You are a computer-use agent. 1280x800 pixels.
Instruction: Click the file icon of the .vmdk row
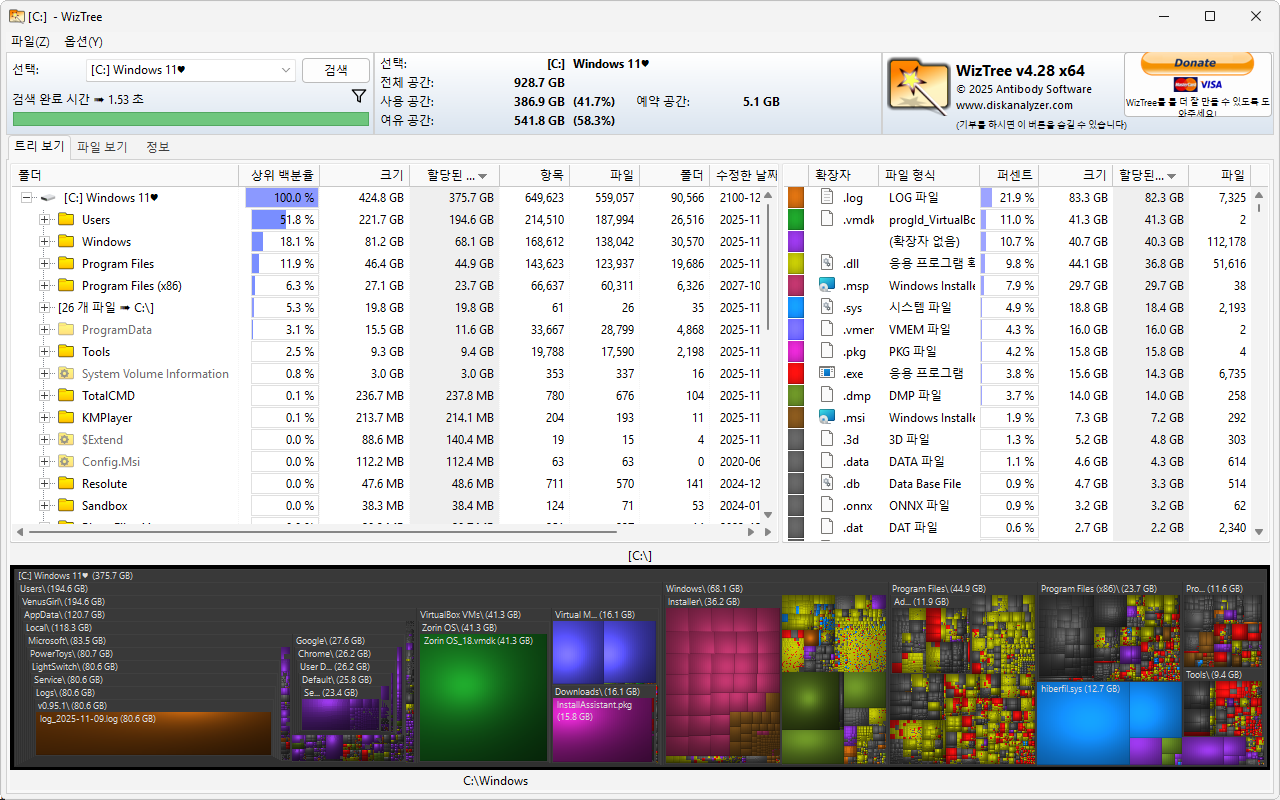pyautogui.click(x=827, y=220)
